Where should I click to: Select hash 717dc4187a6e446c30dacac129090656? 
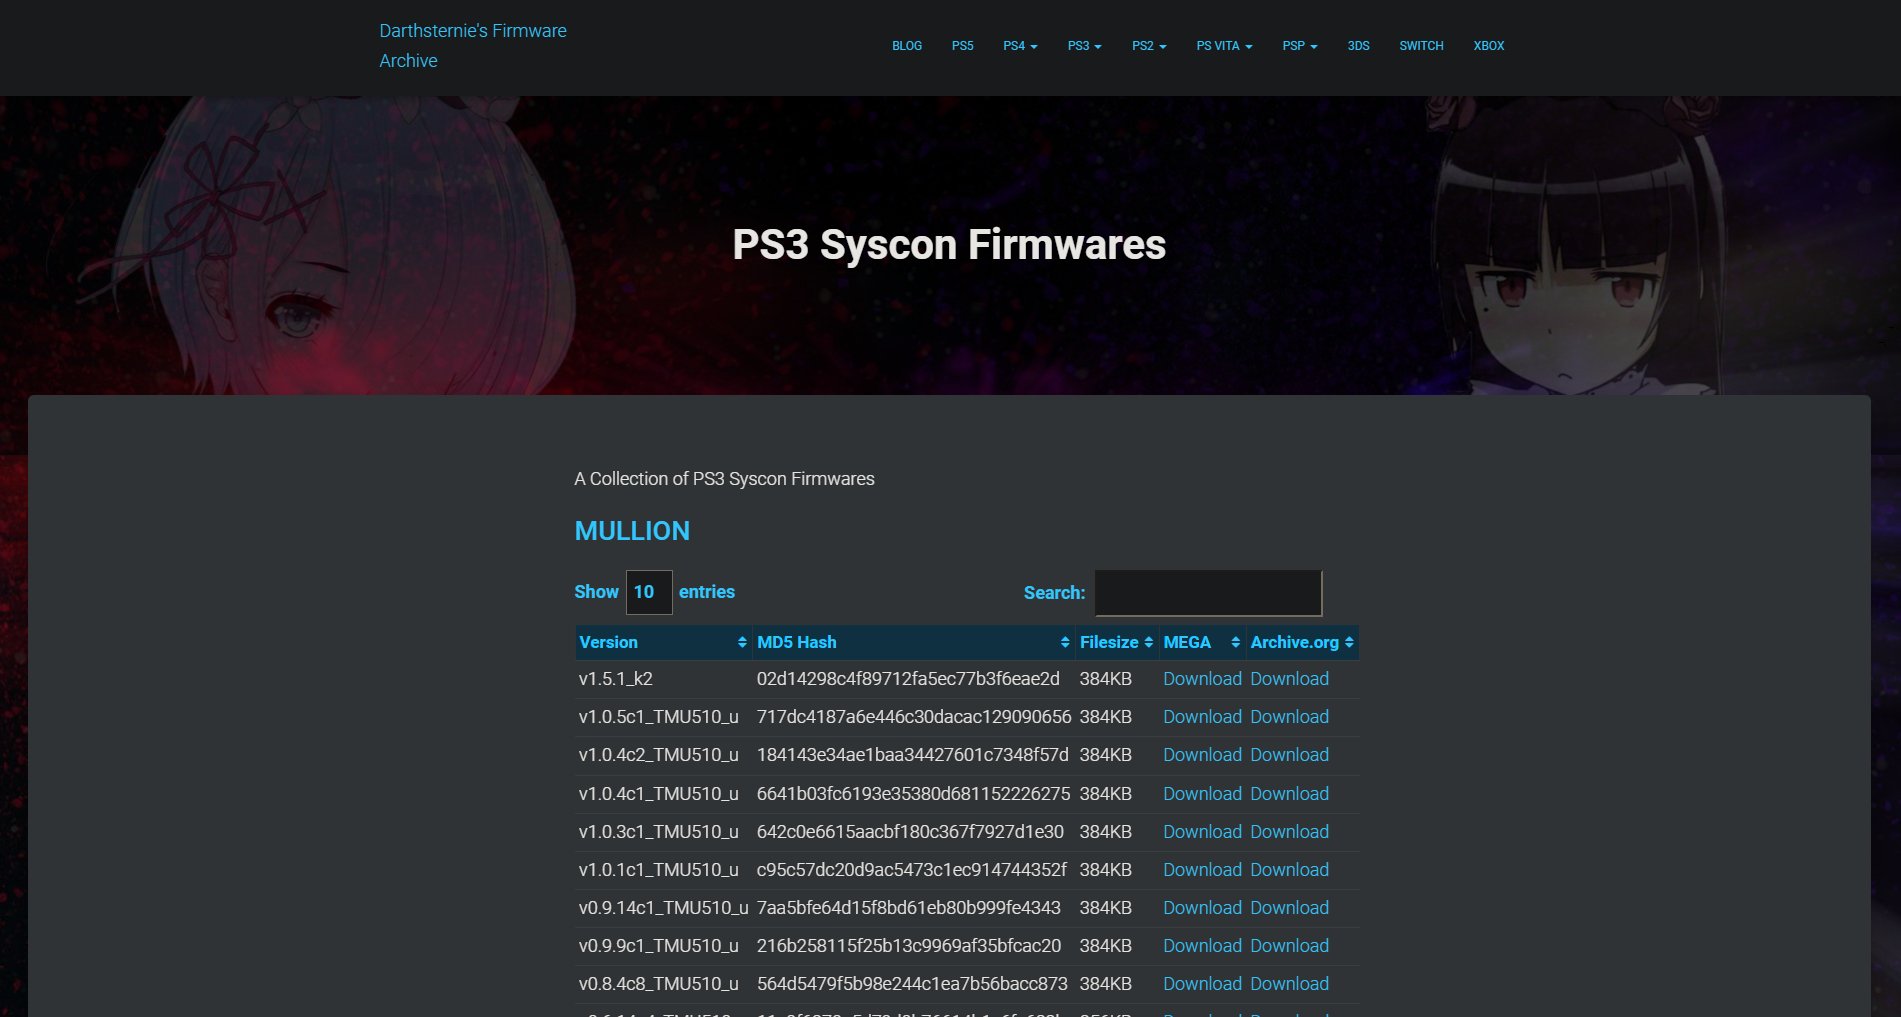coord(914,717)
